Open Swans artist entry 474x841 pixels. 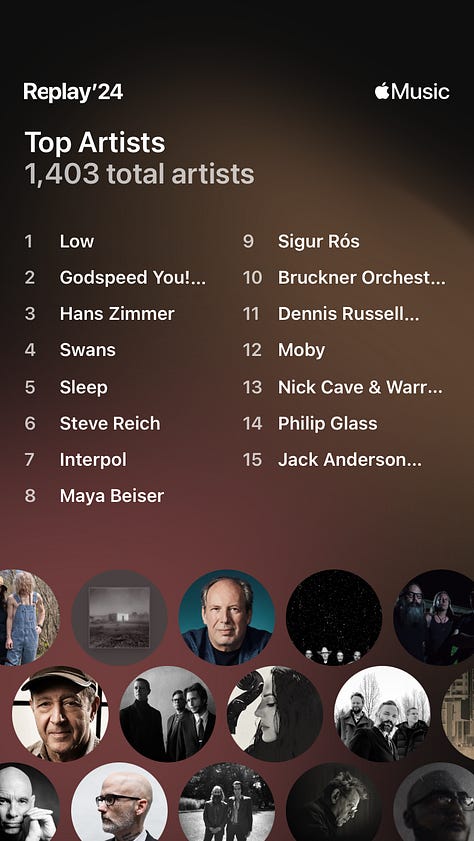click(x=87, y=350)
